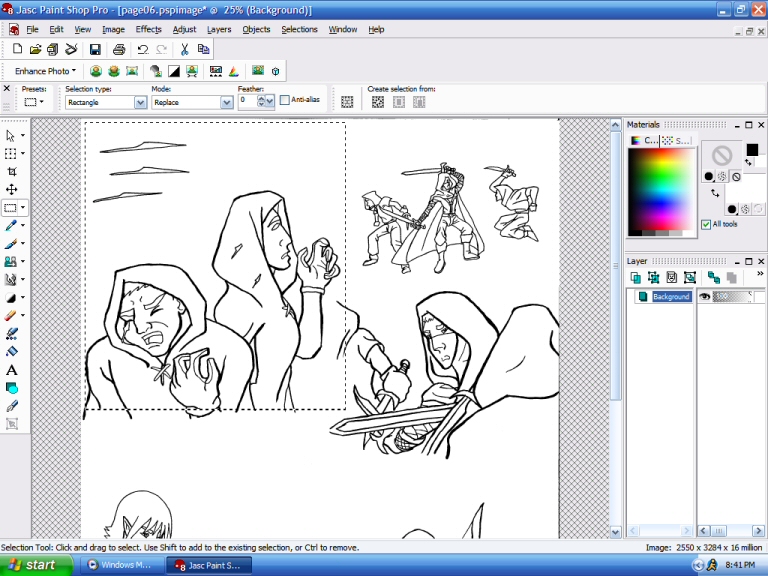768x576 pixels.
Task: Click the Print icon
Action: 119,49
